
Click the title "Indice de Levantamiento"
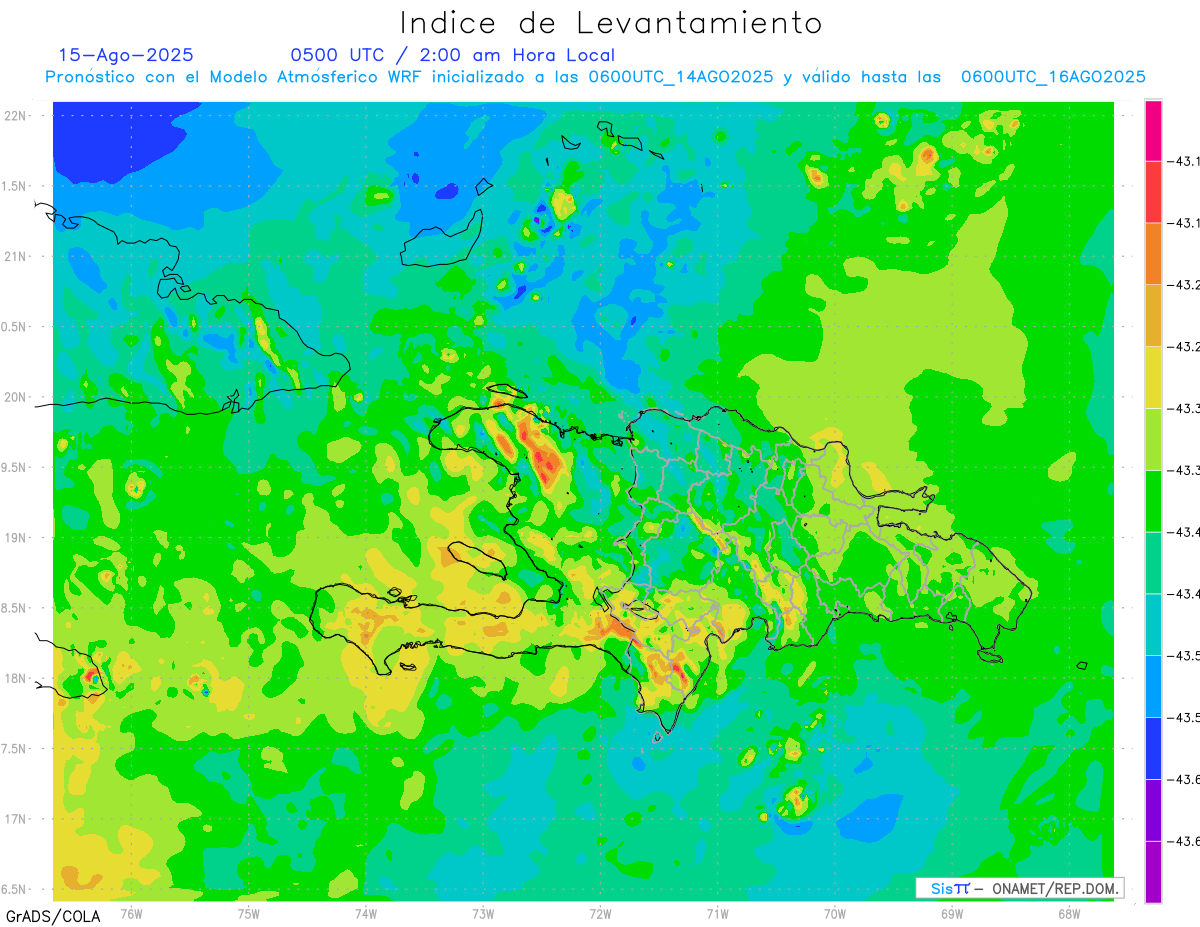click(x=611, y=23)
